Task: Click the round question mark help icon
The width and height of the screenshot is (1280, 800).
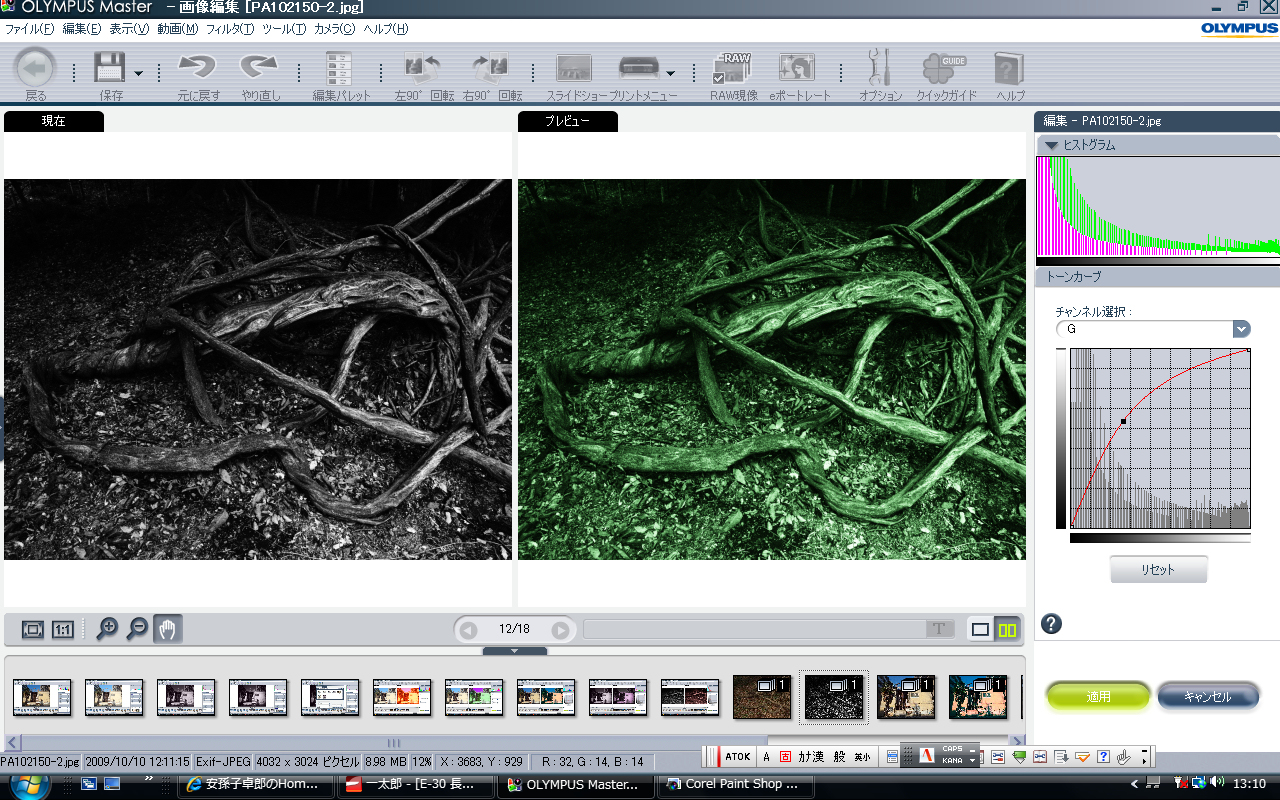Action: 1051,625
